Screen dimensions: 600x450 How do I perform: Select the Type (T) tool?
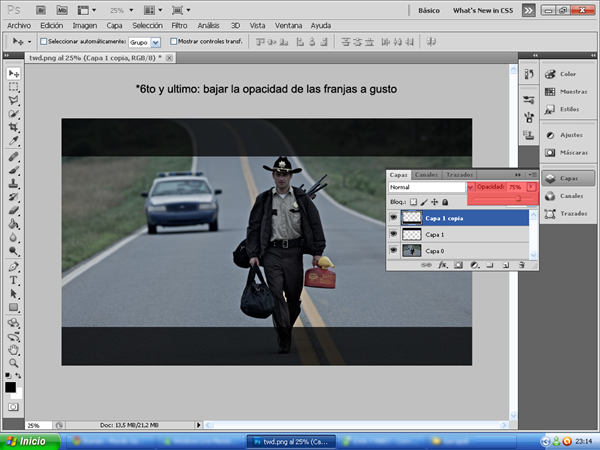point(14,281)
